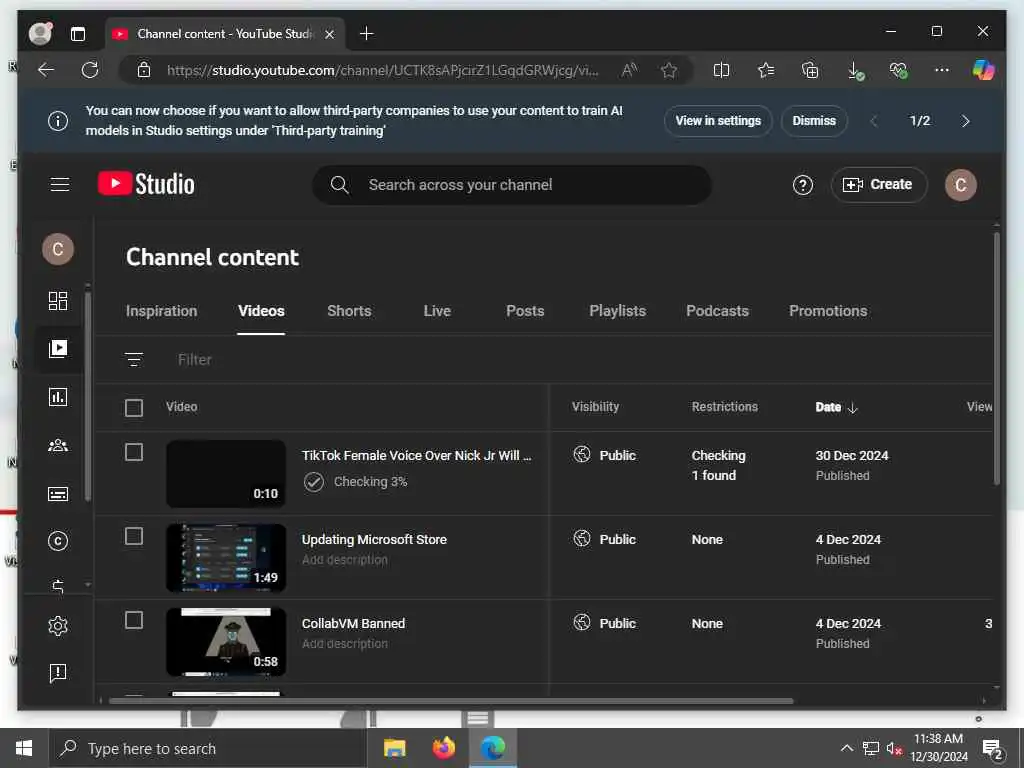Switch to the Inspiration tab

161,311
